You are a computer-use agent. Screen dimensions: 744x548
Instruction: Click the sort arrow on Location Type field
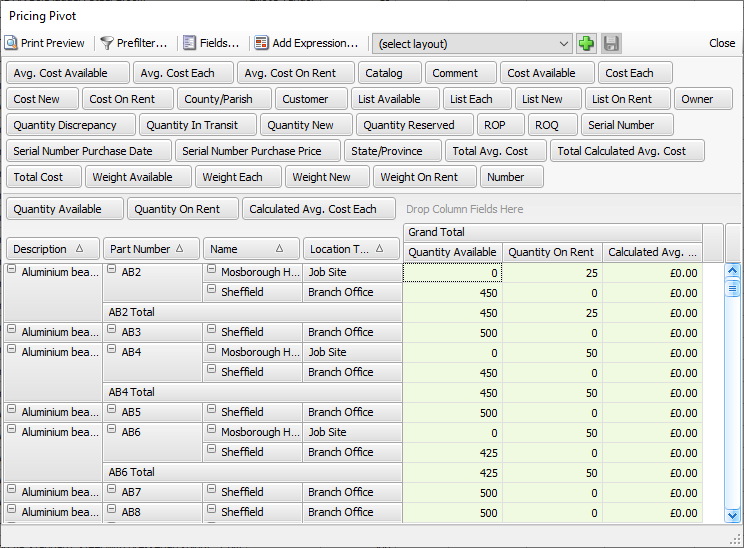tap(379, 248)
